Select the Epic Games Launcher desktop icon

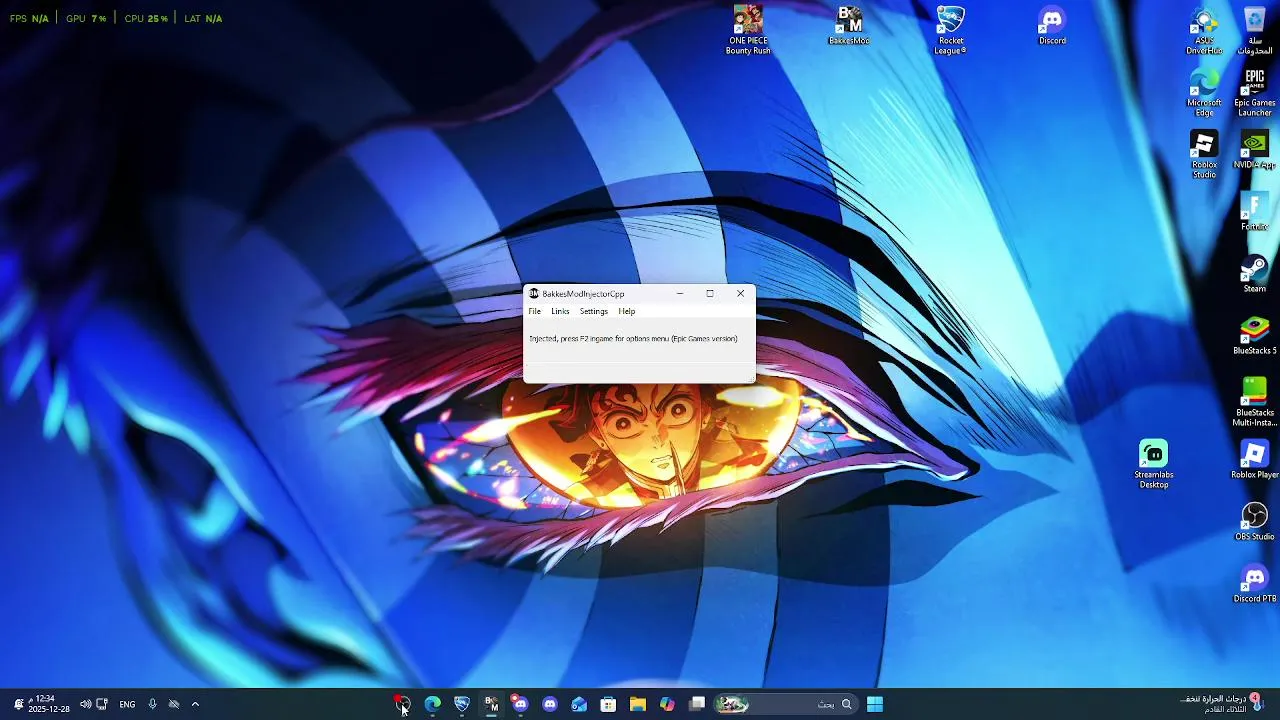(x=1255, y=93)
